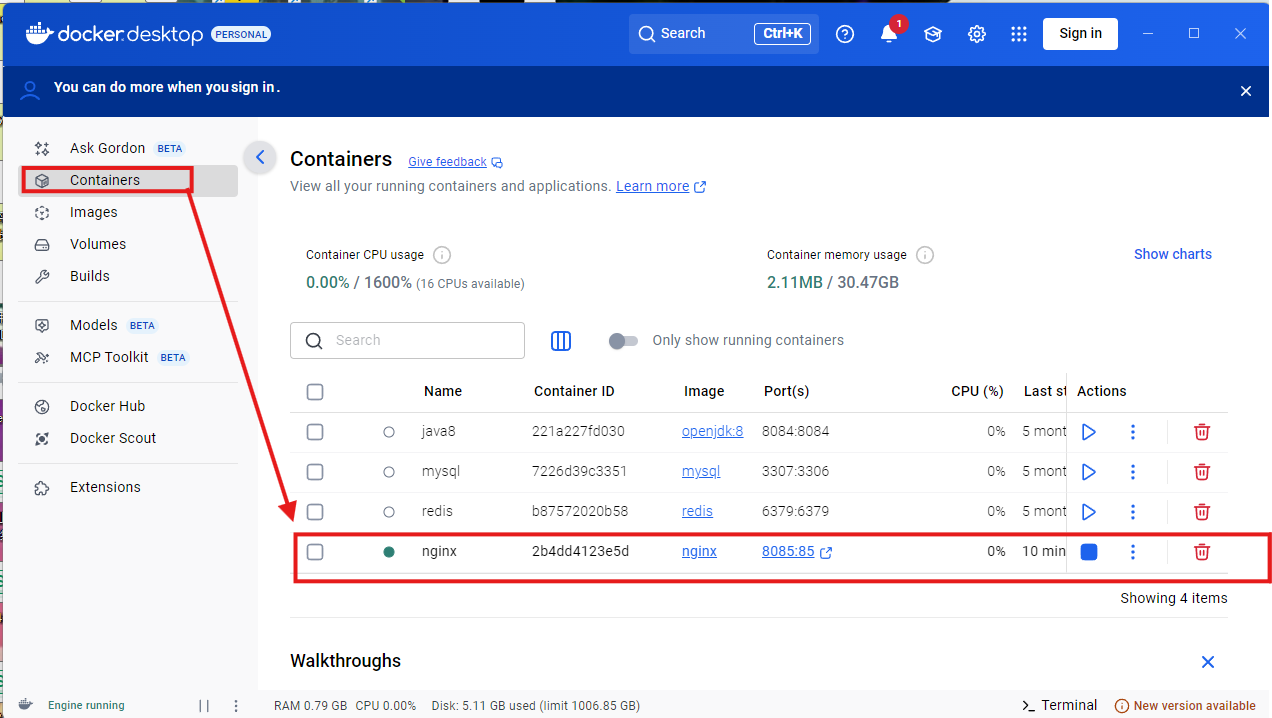Check the redis container checkbox

315,512
